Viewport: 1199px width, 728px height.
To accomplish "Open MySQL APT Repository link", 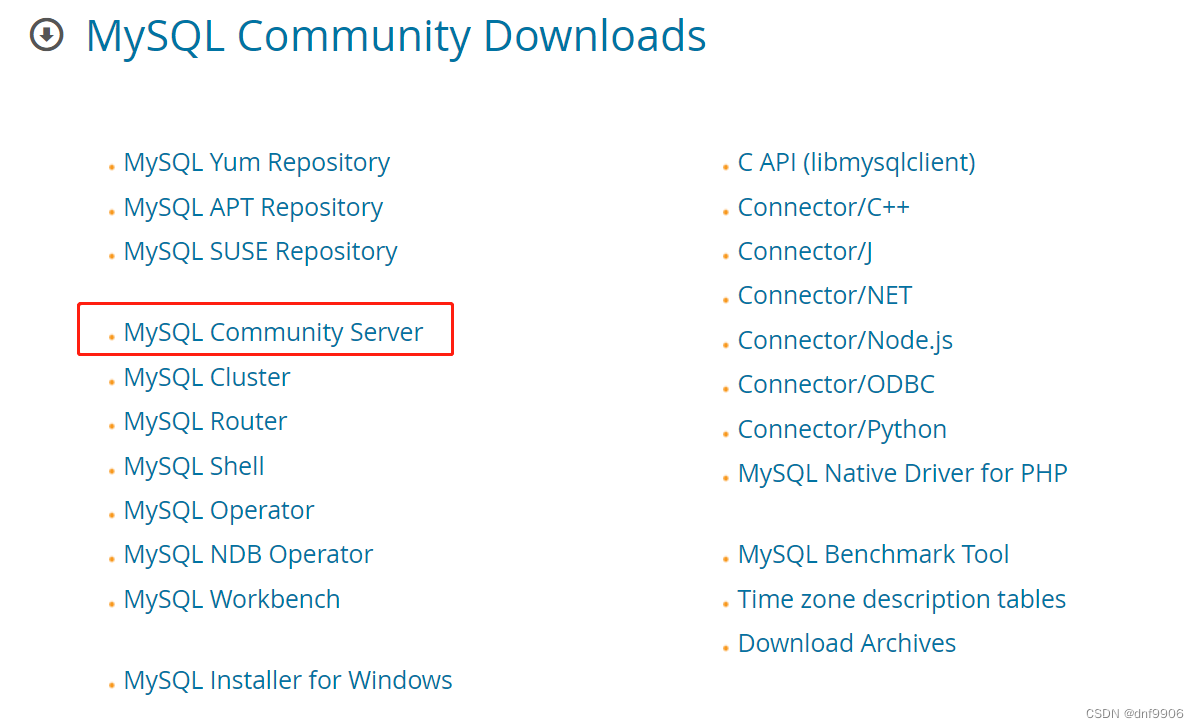I will 253,207.
